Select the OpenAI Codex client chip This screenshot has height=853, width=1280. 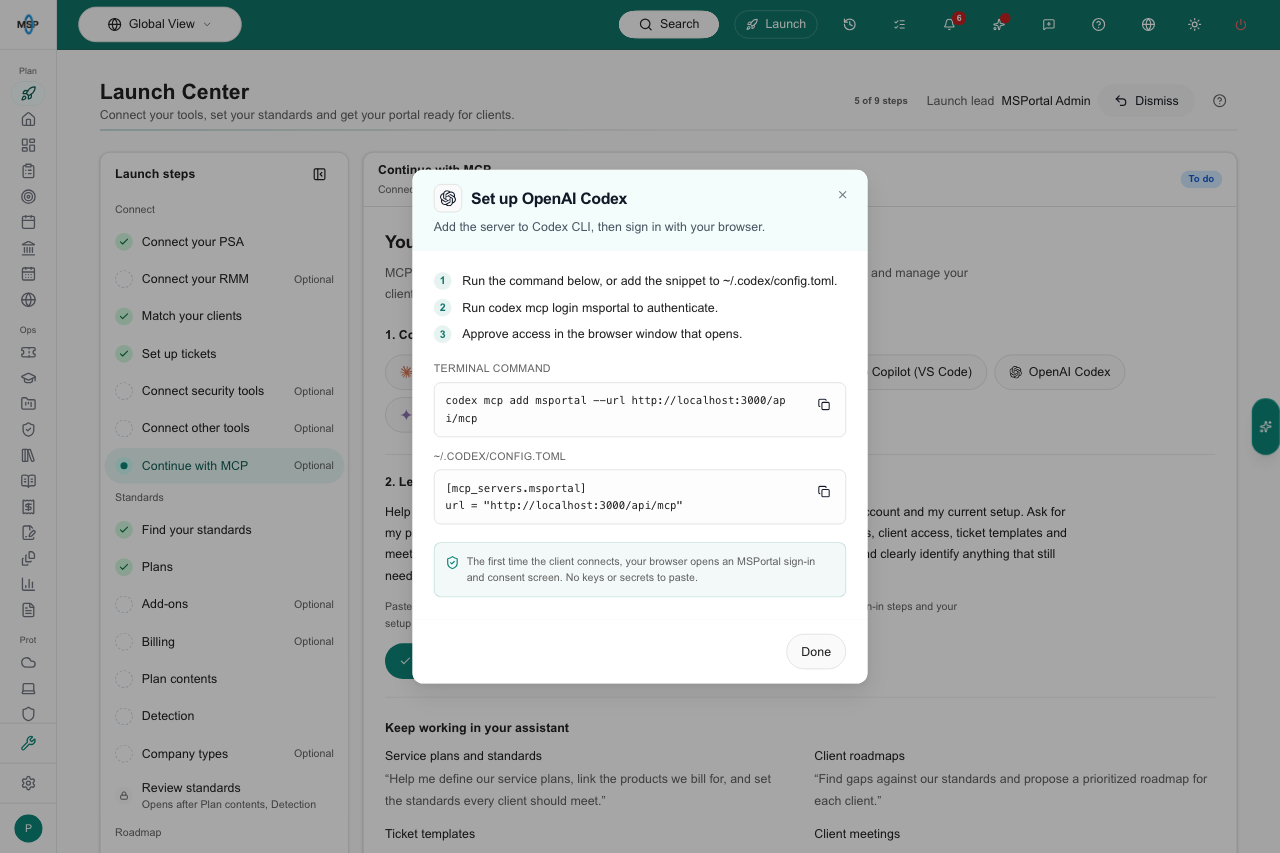tap(1059, 372)
